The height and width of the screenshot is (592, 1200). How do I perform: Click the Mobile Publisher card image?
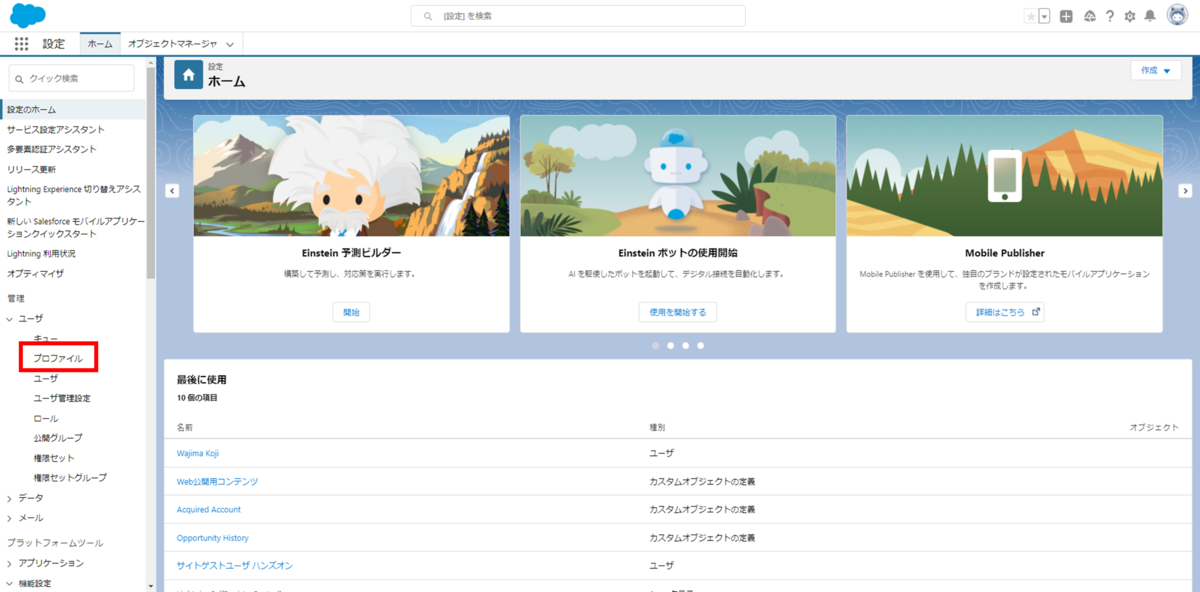pyautogui.click(x=1004, y=175)
